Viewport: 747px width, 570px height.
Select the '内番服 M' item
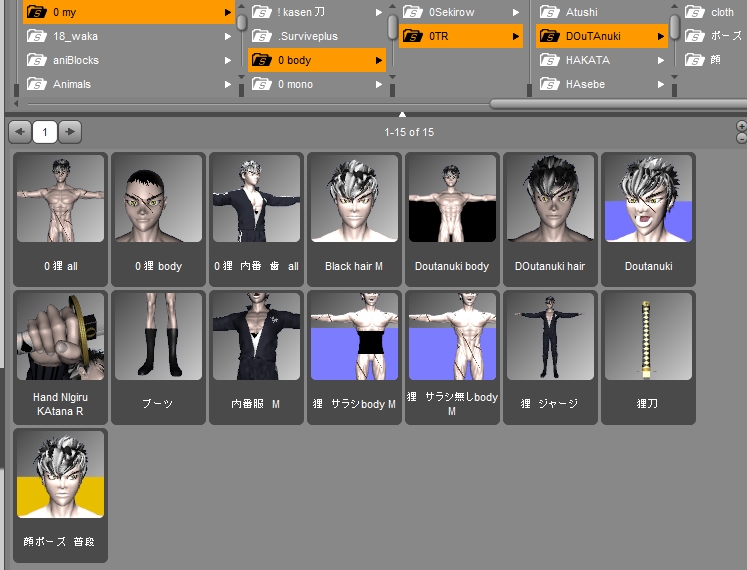256,357
